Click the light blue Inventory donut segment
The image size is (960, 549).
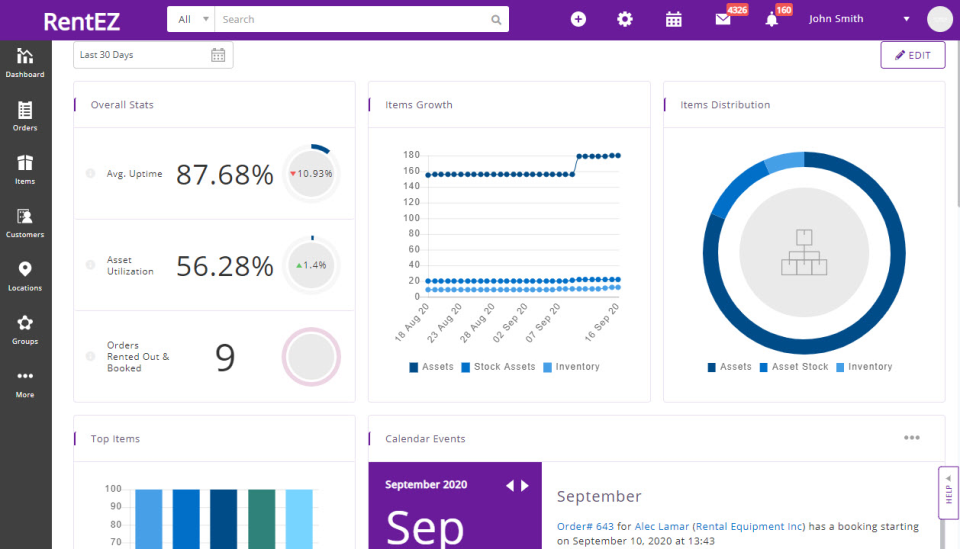(x=786, y=162)
